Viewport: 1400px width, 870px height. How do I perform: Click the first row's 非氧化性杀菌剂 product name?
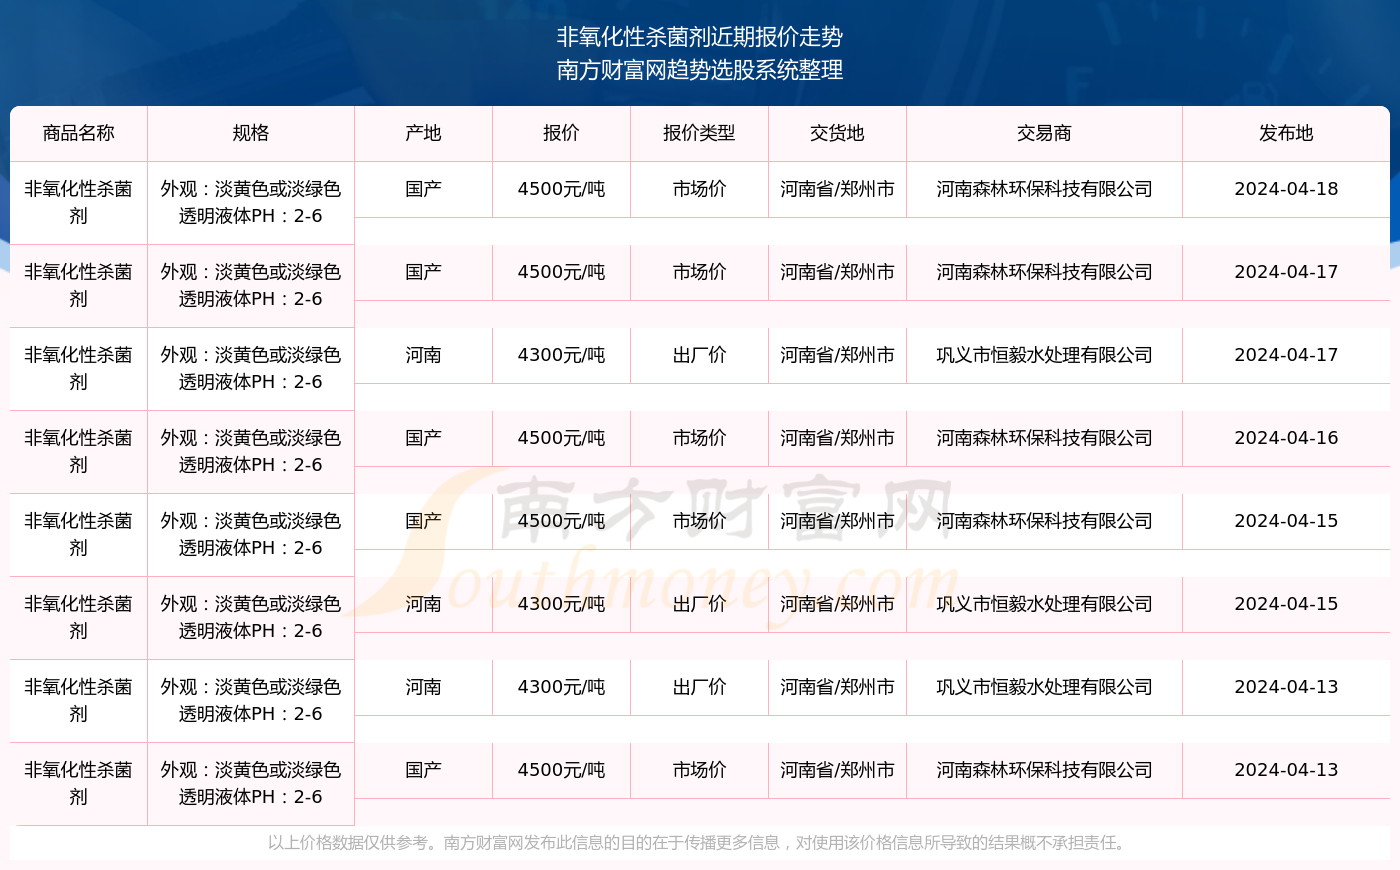click(x=78, y=202)
